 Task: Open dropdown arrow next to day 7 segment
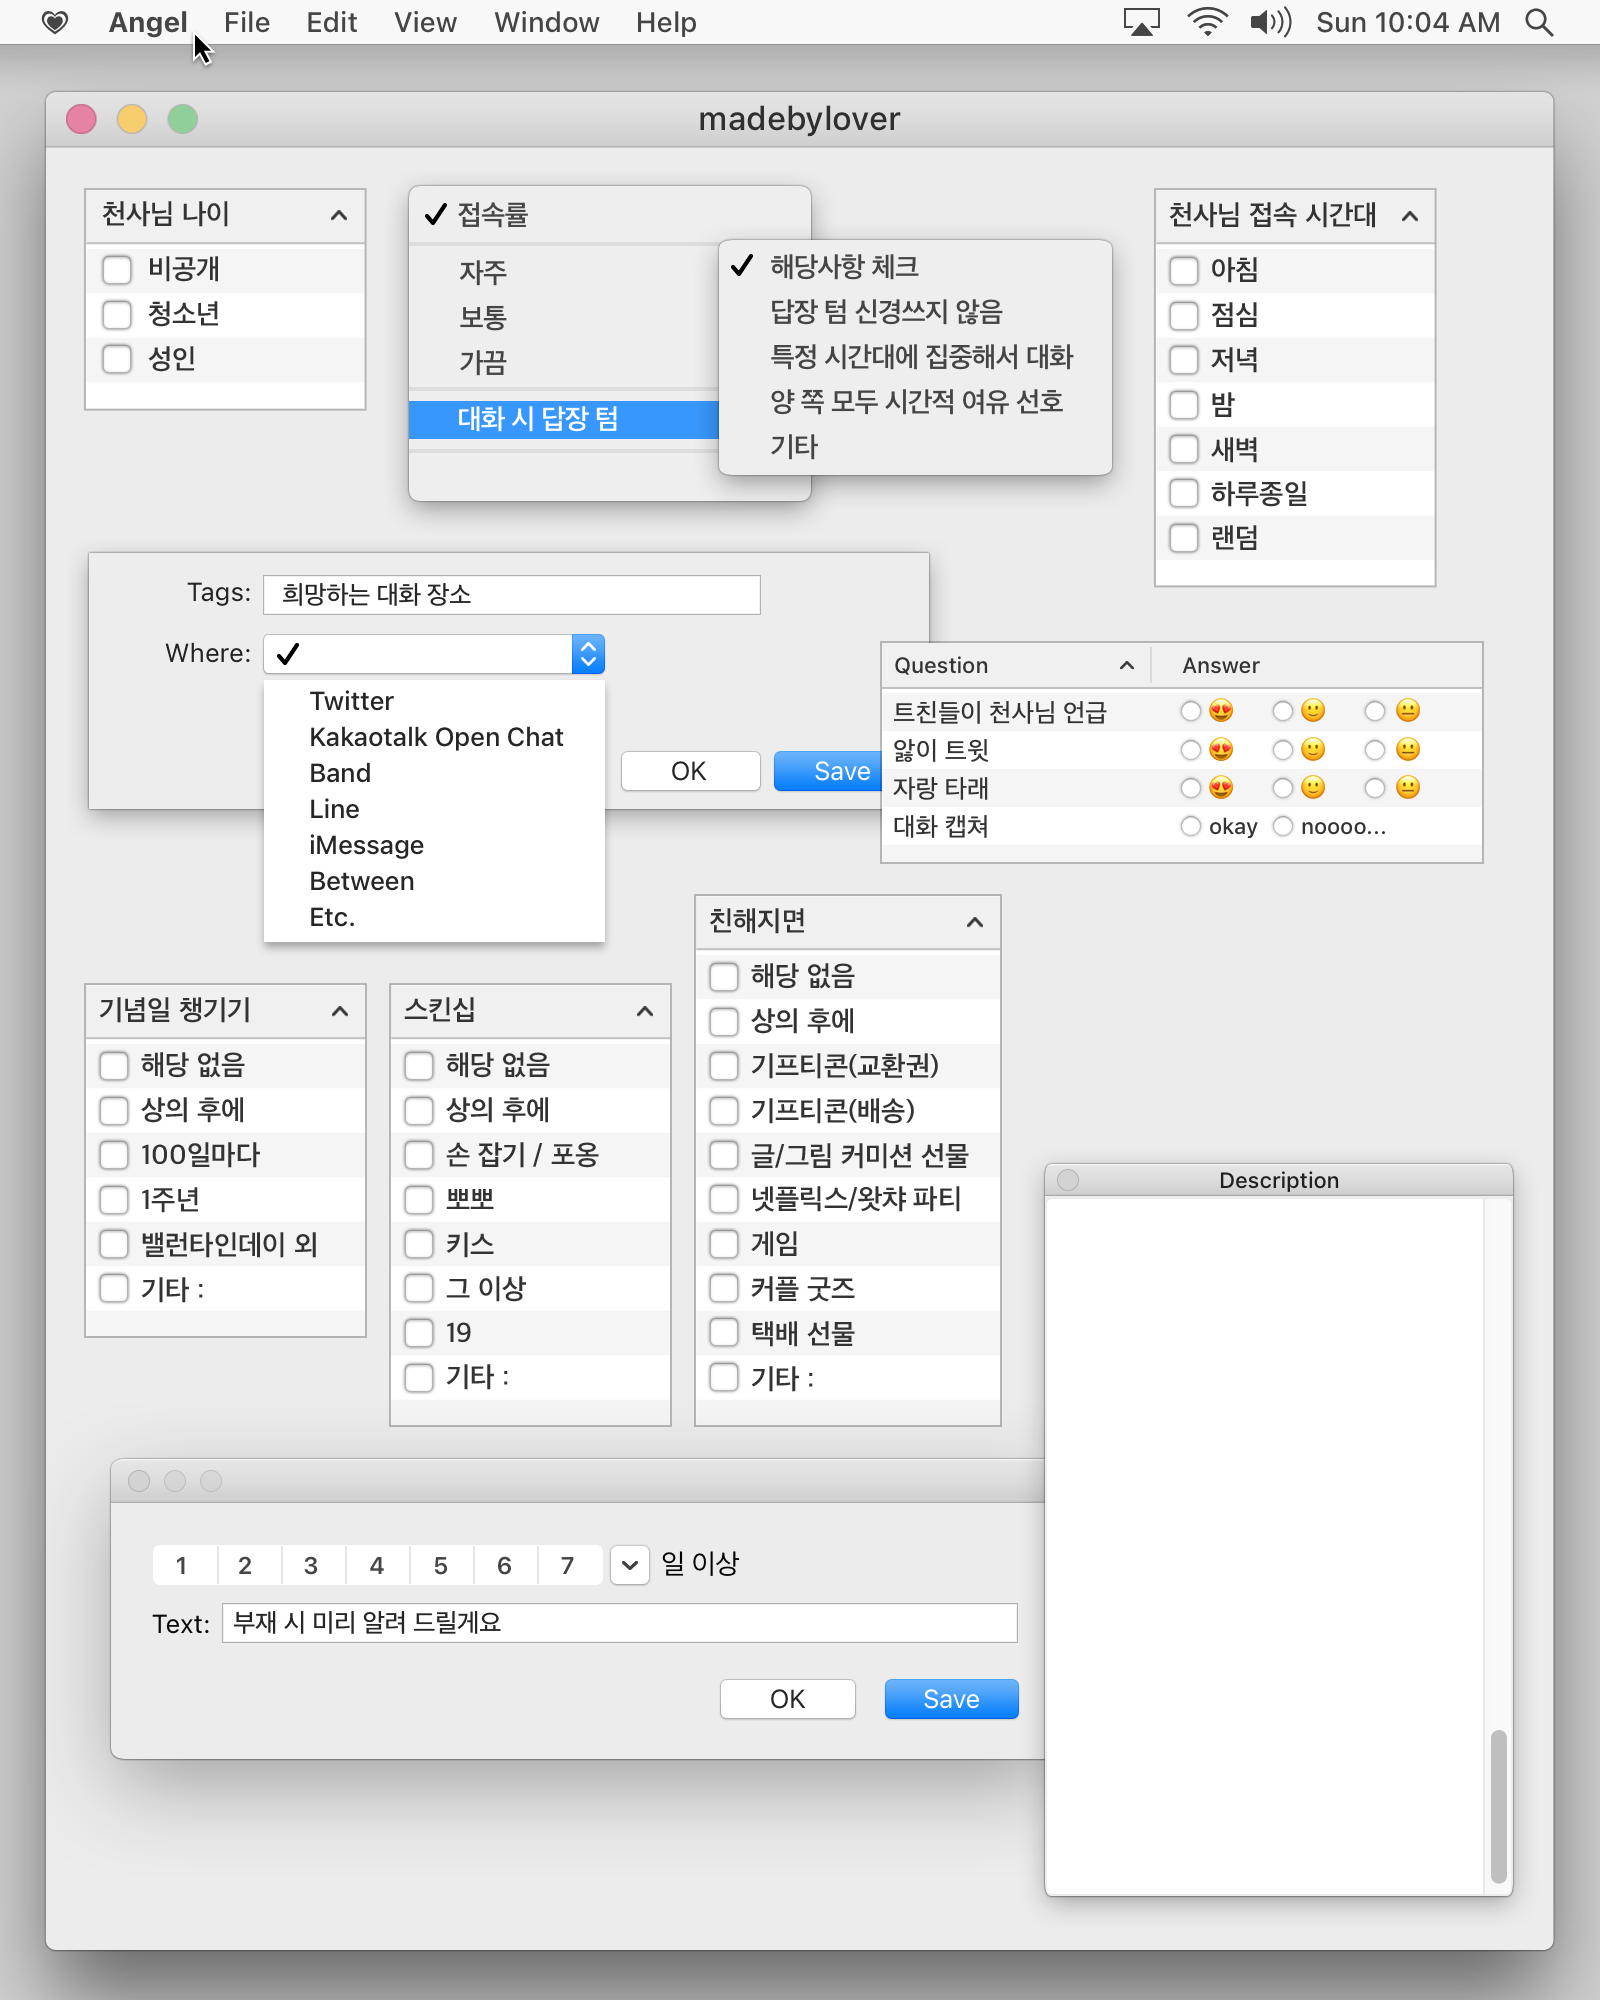coord(630,1565)
